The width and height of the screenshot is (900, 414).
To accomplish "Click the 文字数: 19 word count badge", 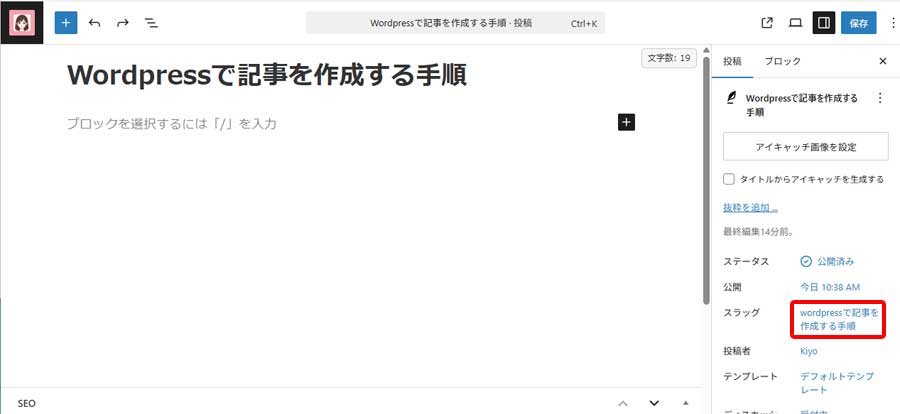I will (669, 58).
